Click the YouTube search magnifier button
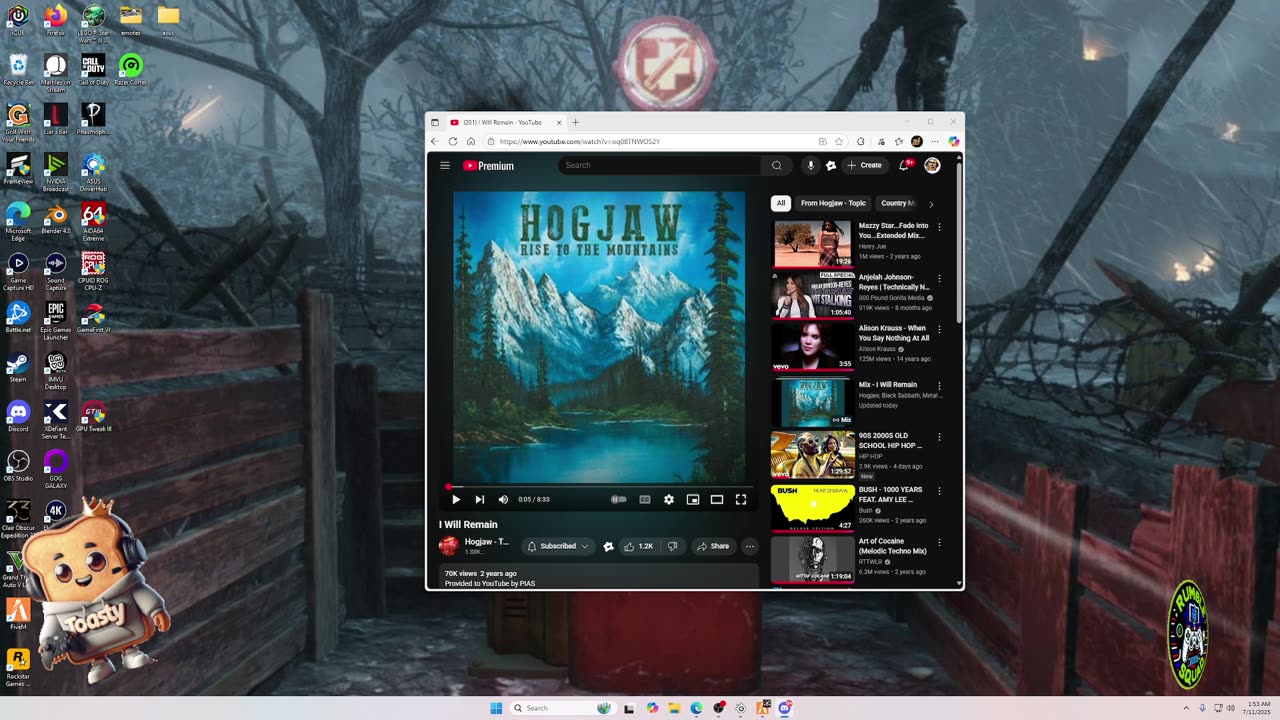 tap(776, 165)
